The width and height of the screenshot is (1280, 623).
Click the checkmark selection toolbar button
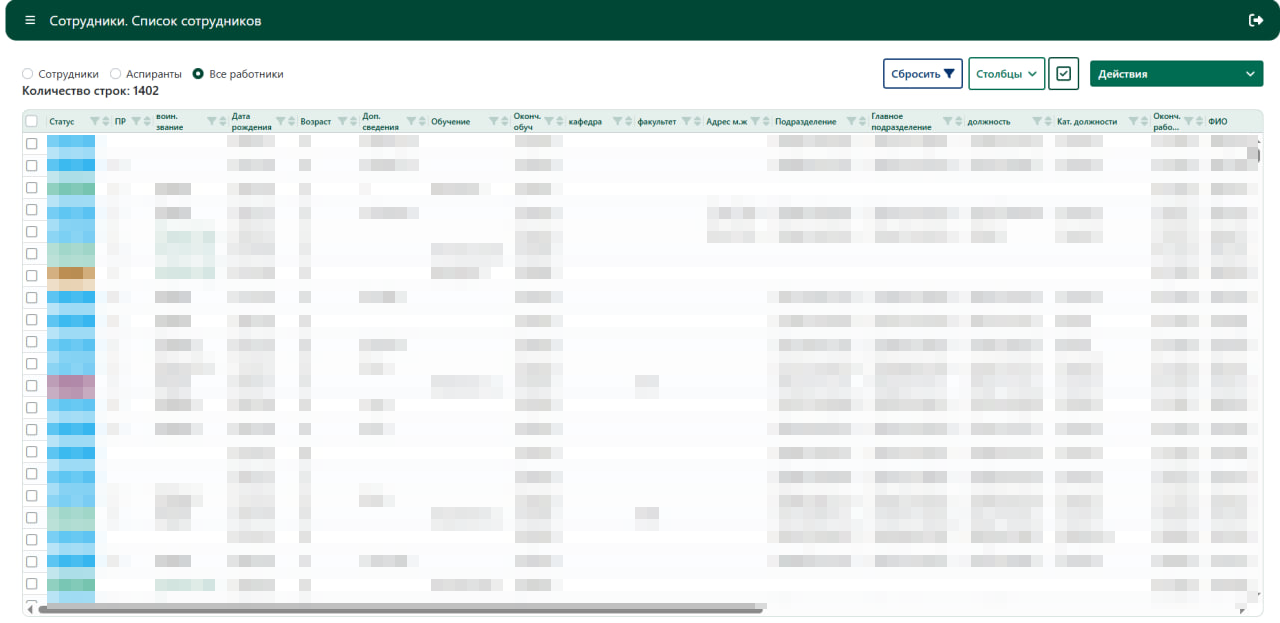pyautogui.click(x=1063, y=74)
